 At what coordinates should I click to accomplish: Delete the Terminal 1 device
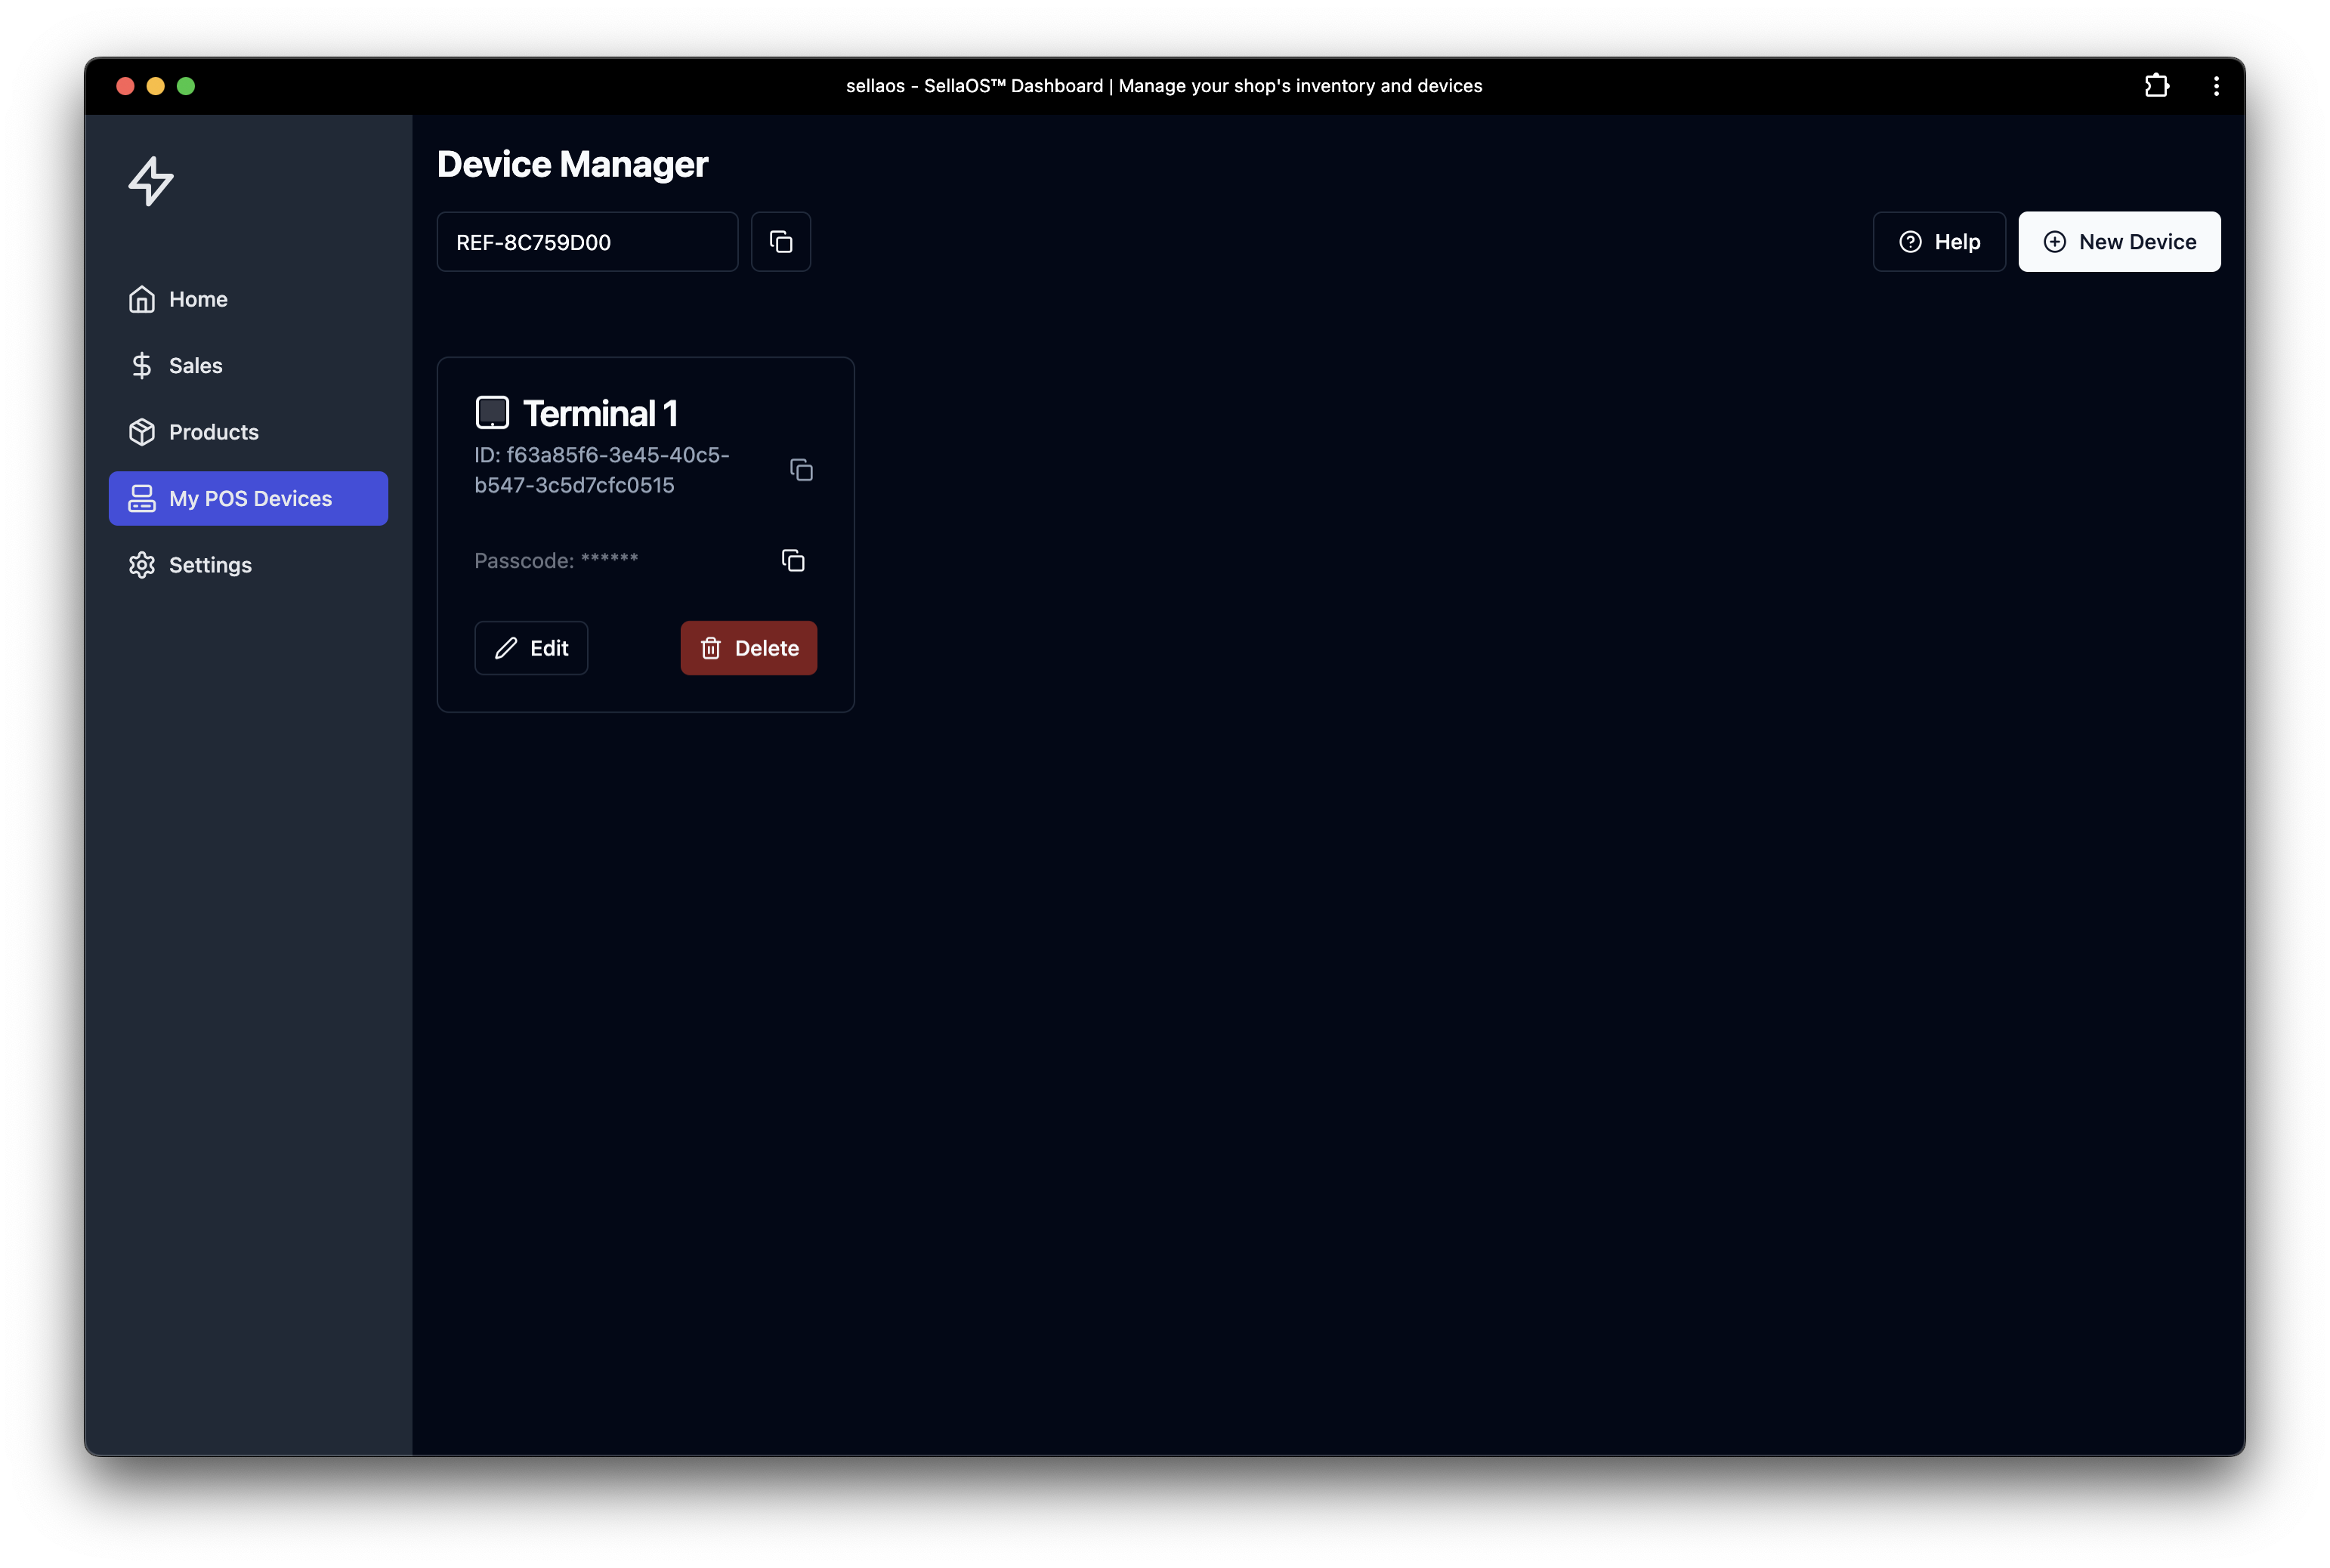pyautogui.click(x=748, y=648)
